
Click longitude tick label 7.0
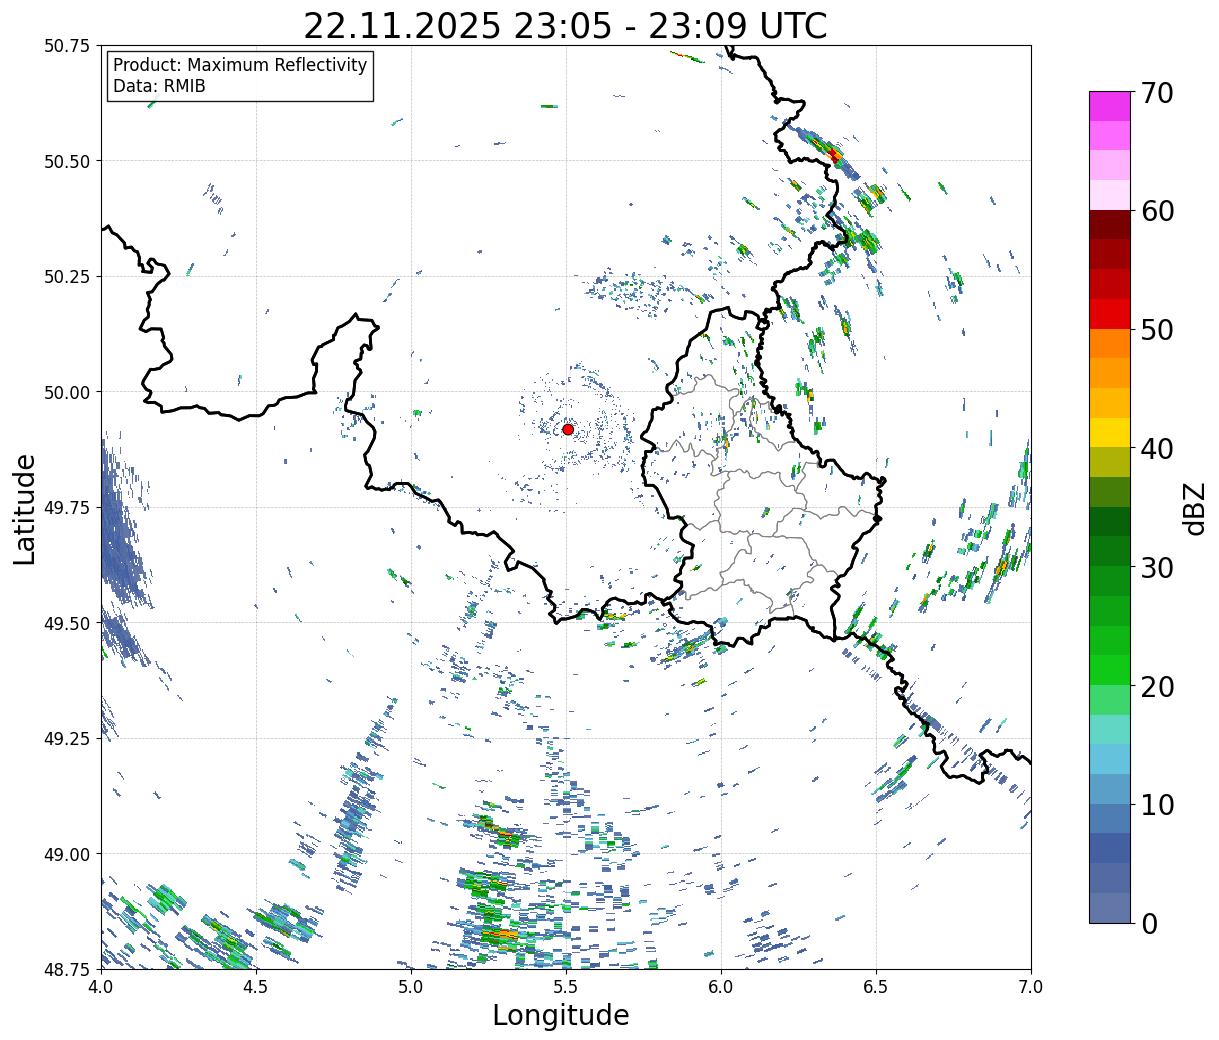[1031, 987]
